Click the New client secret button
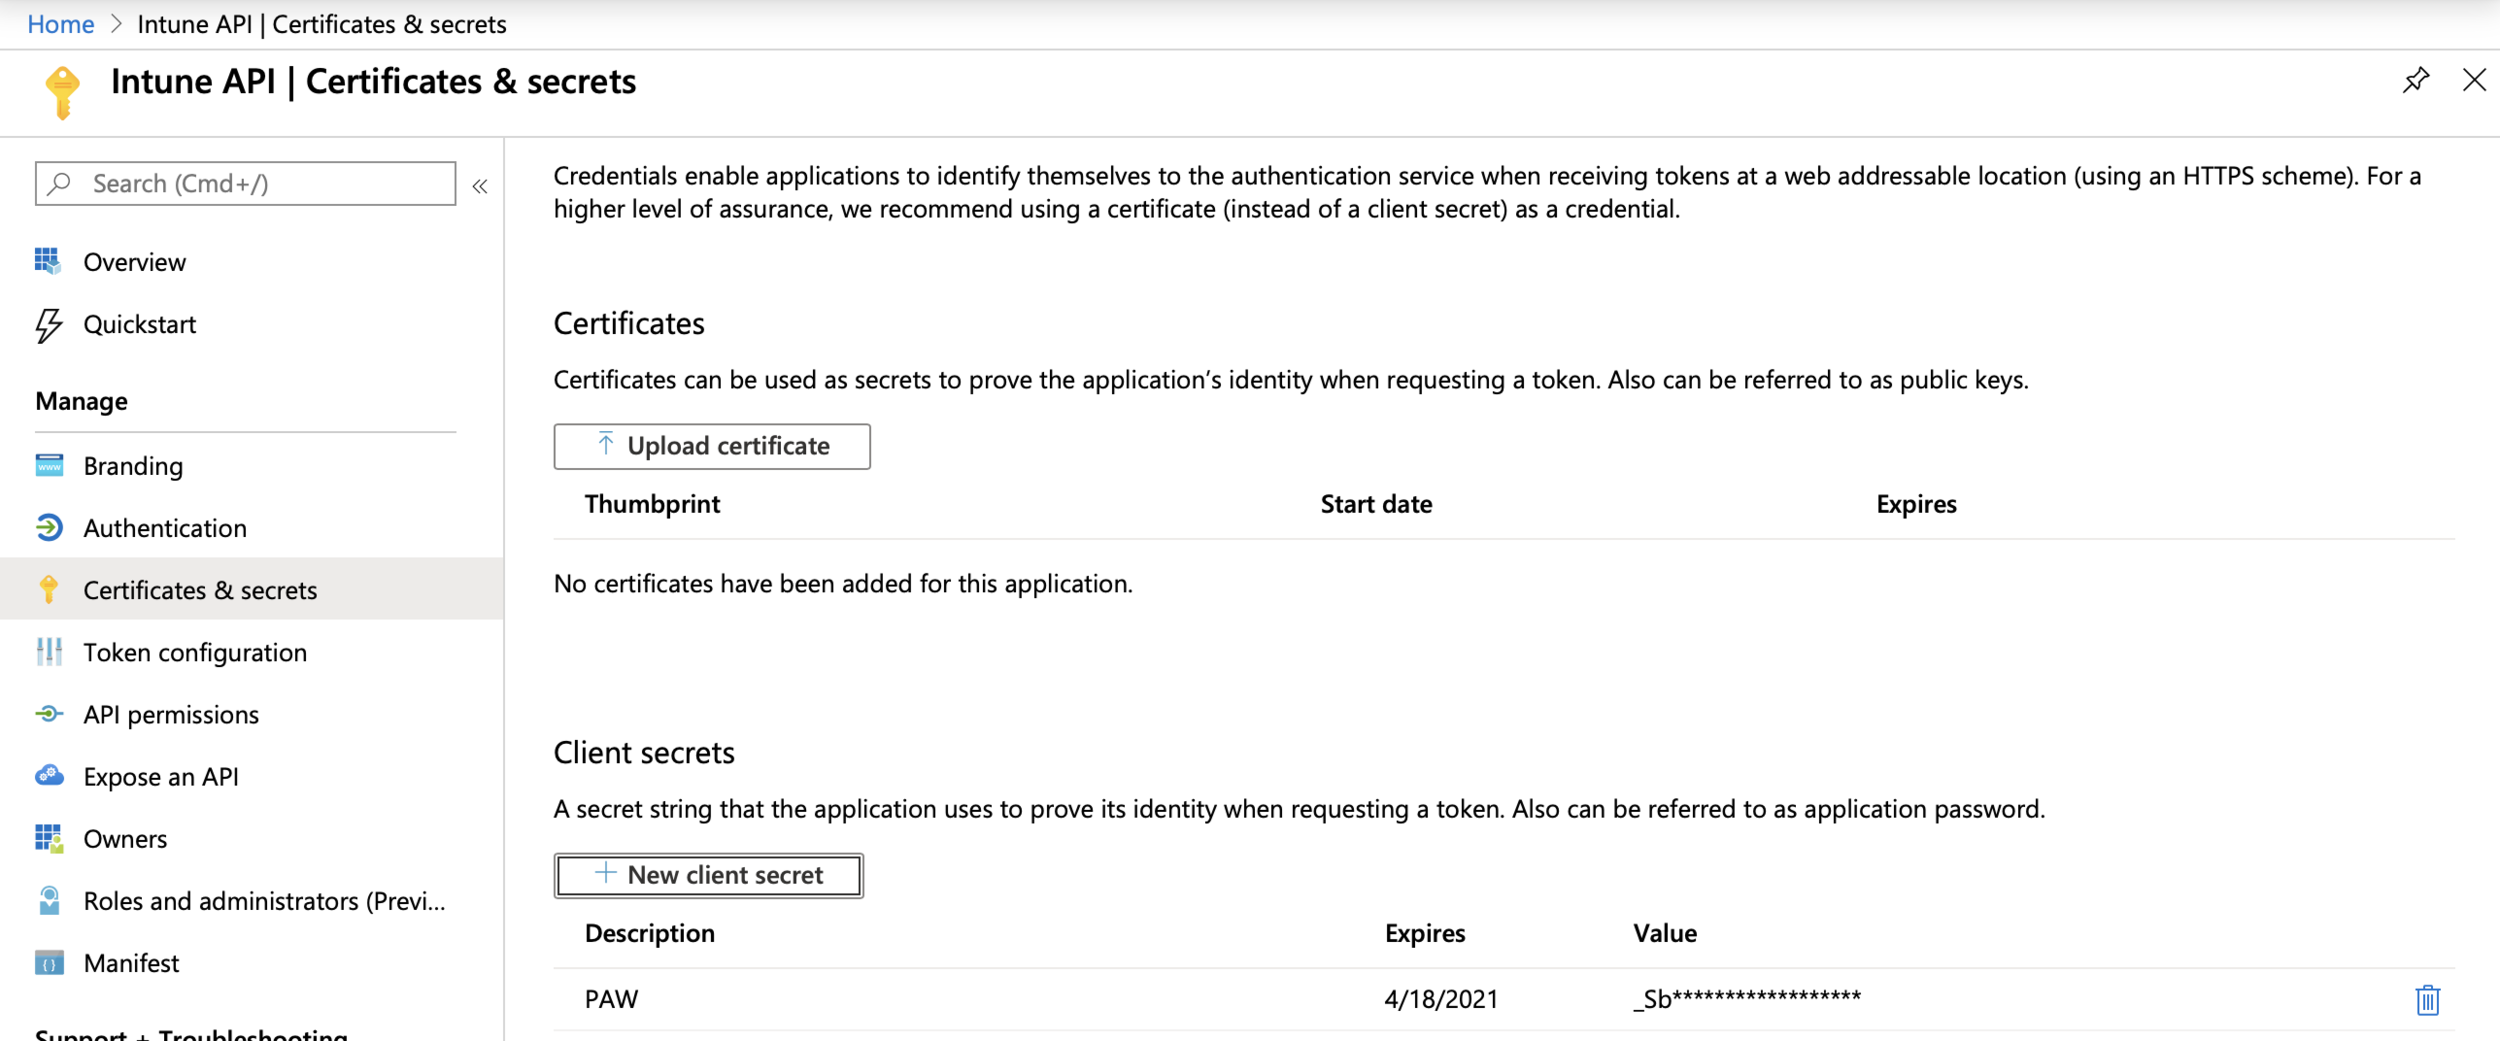 [709, 875]
